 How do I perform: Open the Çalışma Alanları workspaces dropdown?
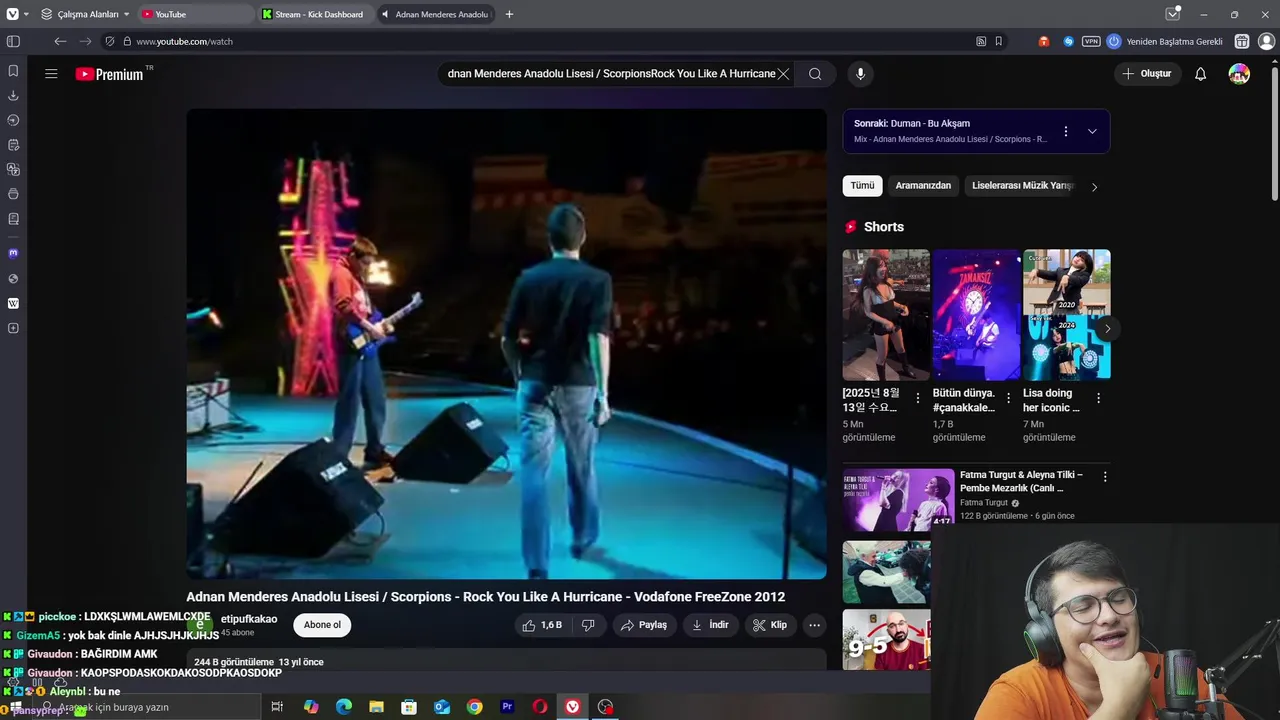click(85, 14)
